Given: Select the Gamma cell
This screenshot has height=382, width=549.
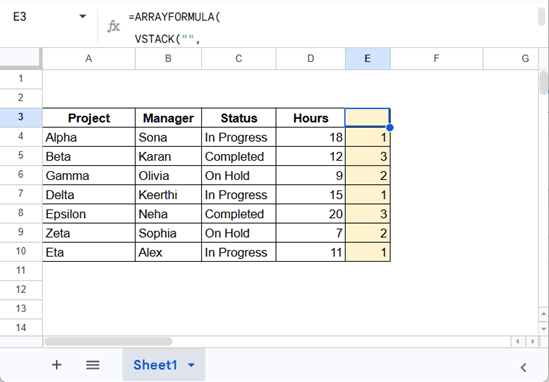Looking at the screenshot, I should (89, 175).
